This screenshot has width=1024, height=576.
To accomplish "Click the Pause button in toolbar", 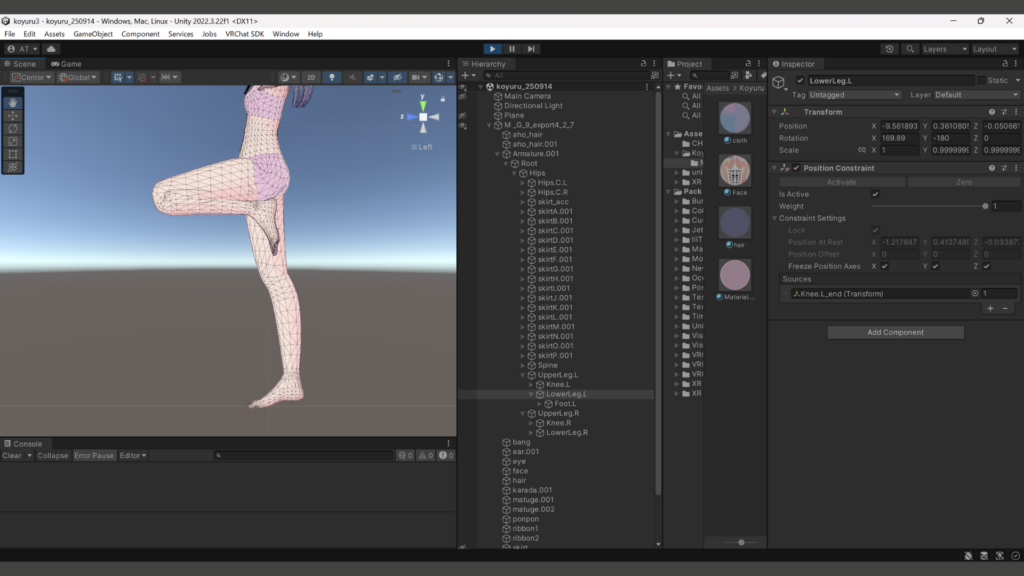I will tap(512, 48).
